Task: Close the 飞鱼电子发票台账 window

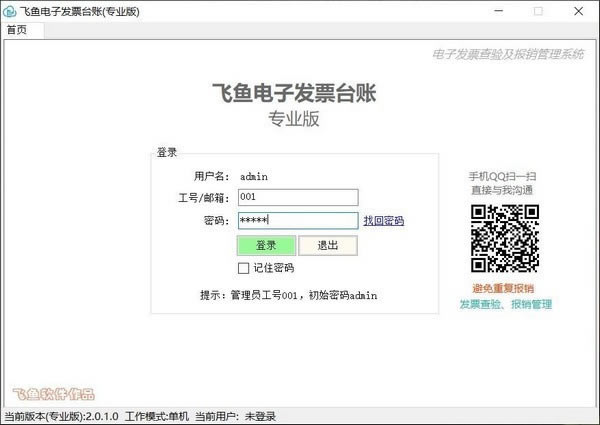Action: click(582, 11)
